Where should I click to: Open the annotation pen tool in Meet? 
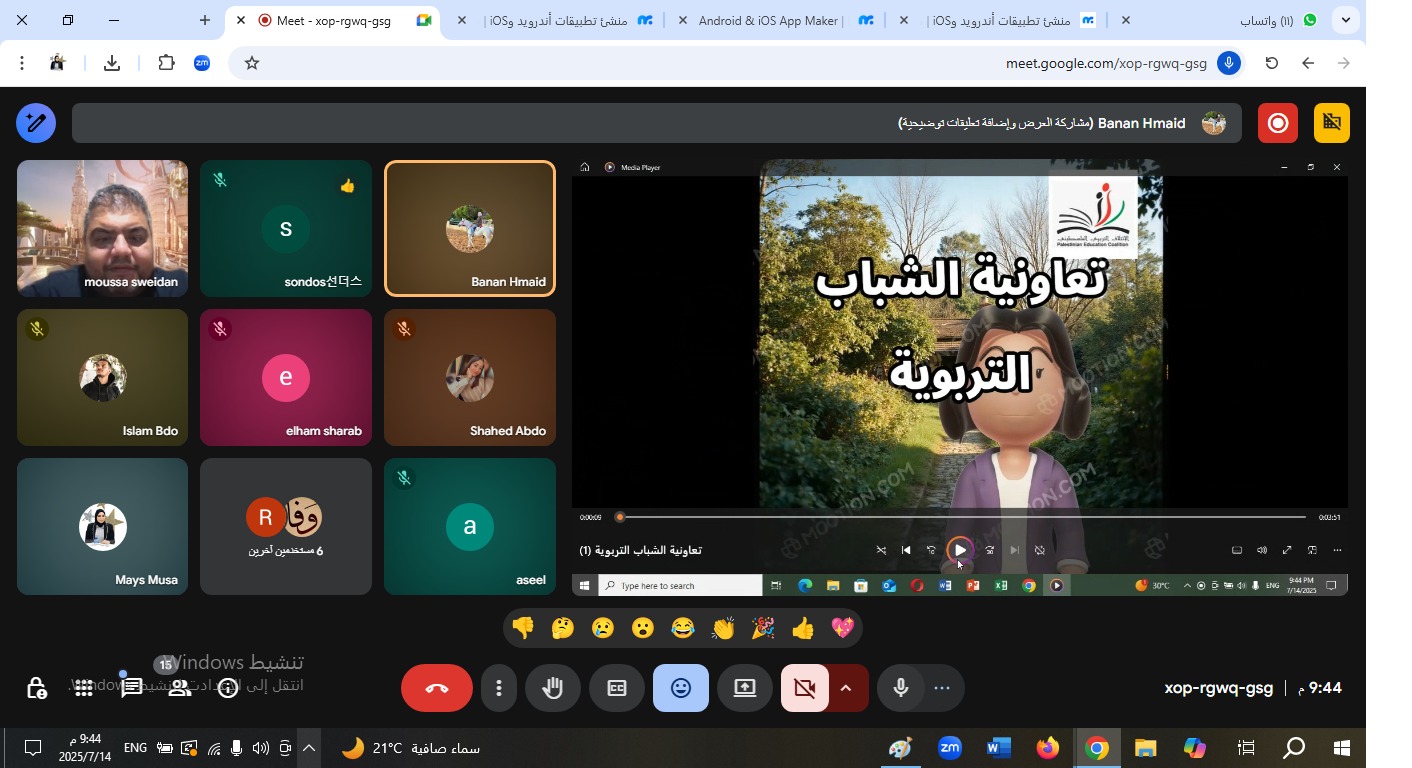pyautogui.click(x=36, y=123)
